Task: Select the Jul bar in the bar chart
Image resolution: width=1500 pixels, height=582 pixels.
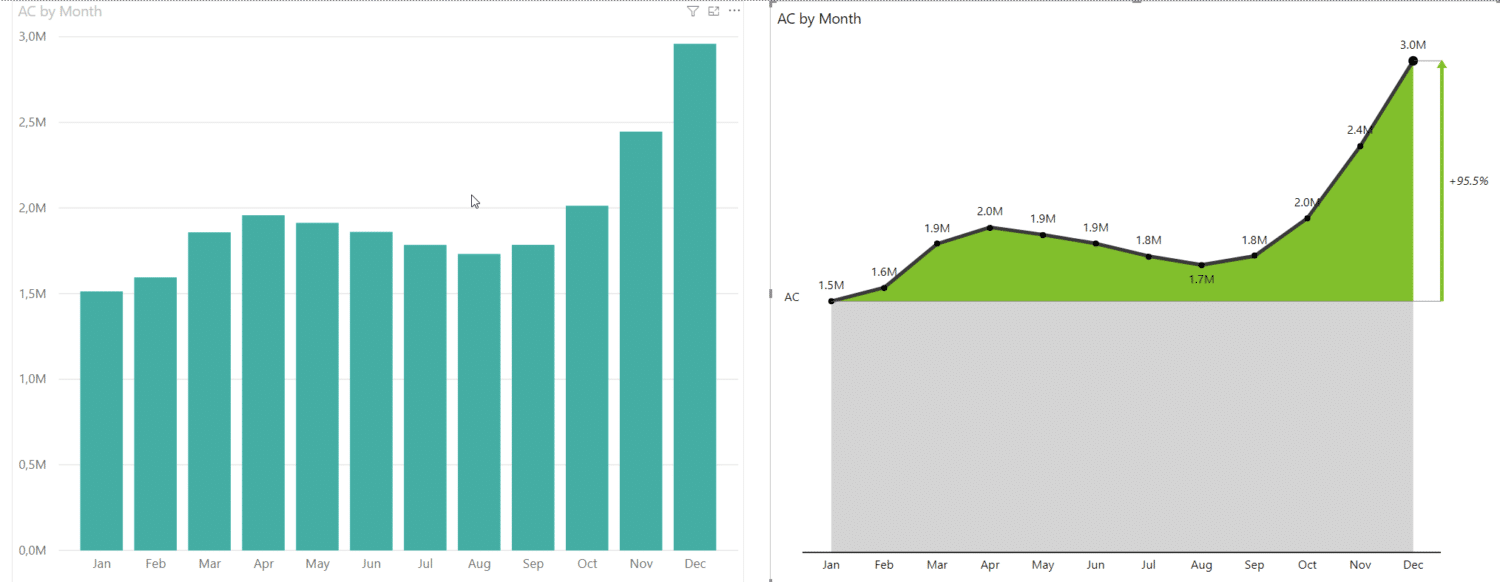Action: click(x=425, y=398)
